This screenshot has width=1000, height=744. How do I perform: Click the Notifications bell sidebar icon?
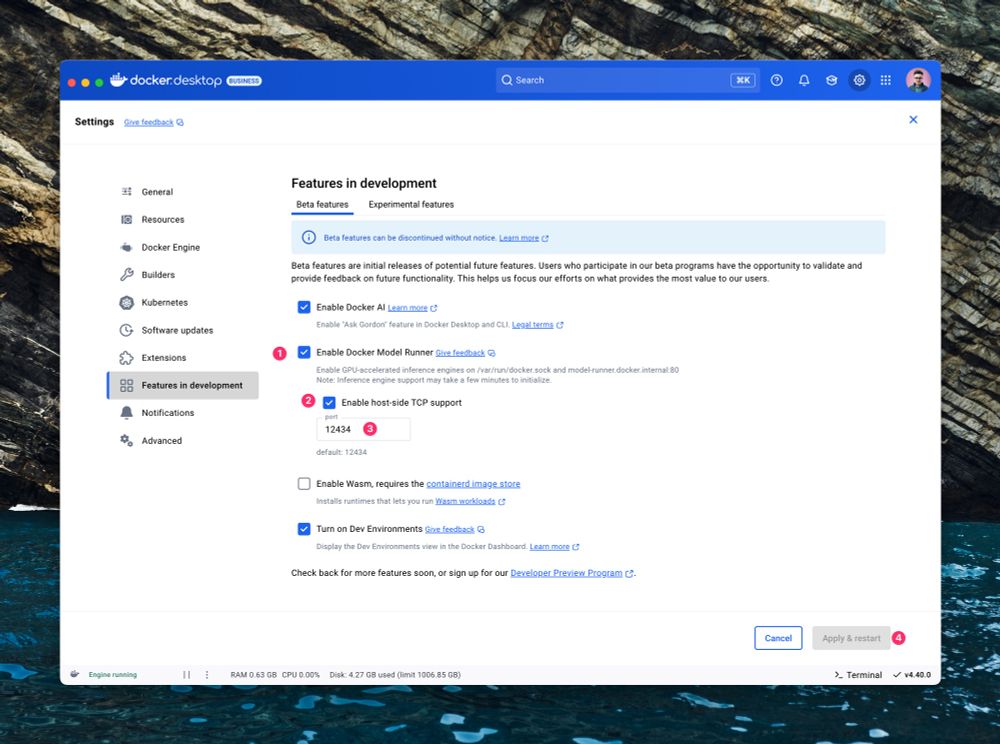(127, 413)
